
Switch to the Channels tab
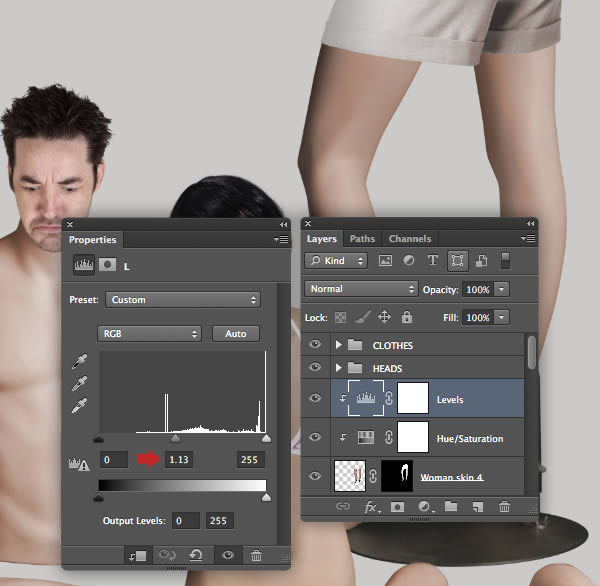click(409, 239)
